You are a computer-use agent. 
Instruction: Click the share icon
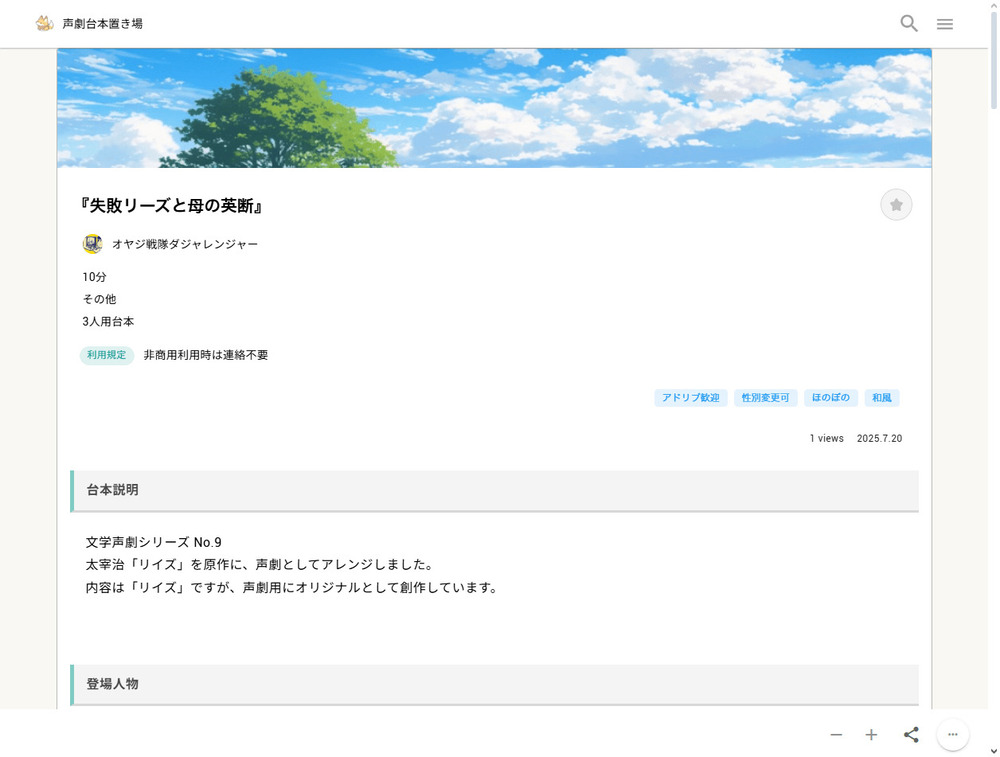(x=911, y=735)
